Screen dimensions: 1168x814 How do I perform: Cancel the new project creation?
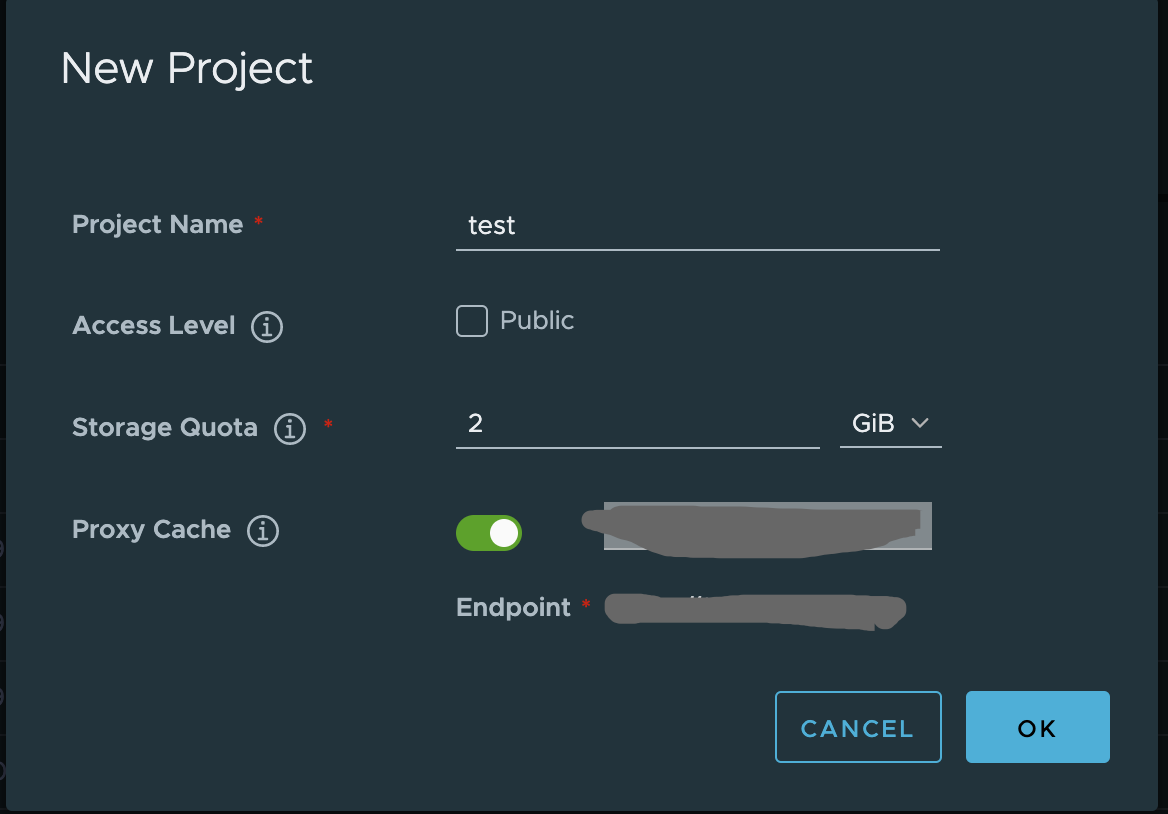(x=857, y=727)
